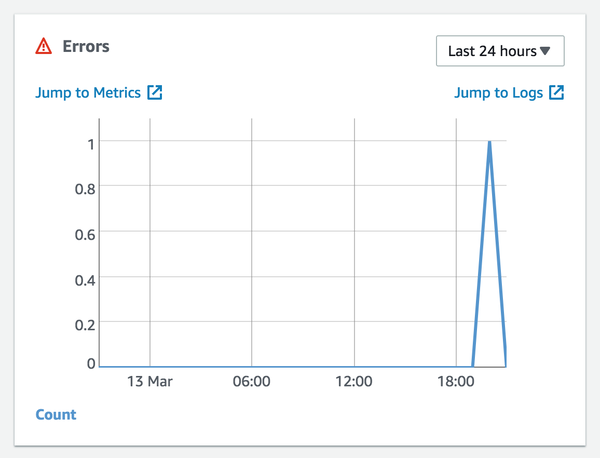Click the Jump to Logs link
This screenshot has width=600, height=458.
498,93
